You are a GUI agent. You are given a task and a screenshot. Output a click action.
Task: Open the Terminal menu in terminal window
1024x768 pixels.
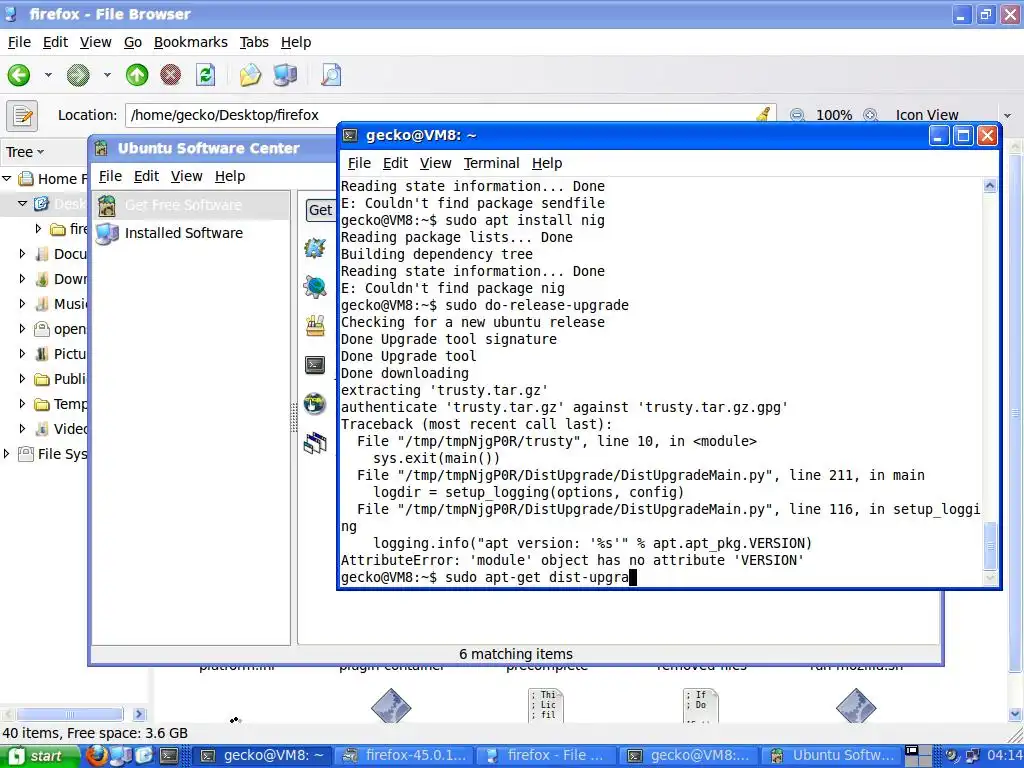[x=491, y=163]
